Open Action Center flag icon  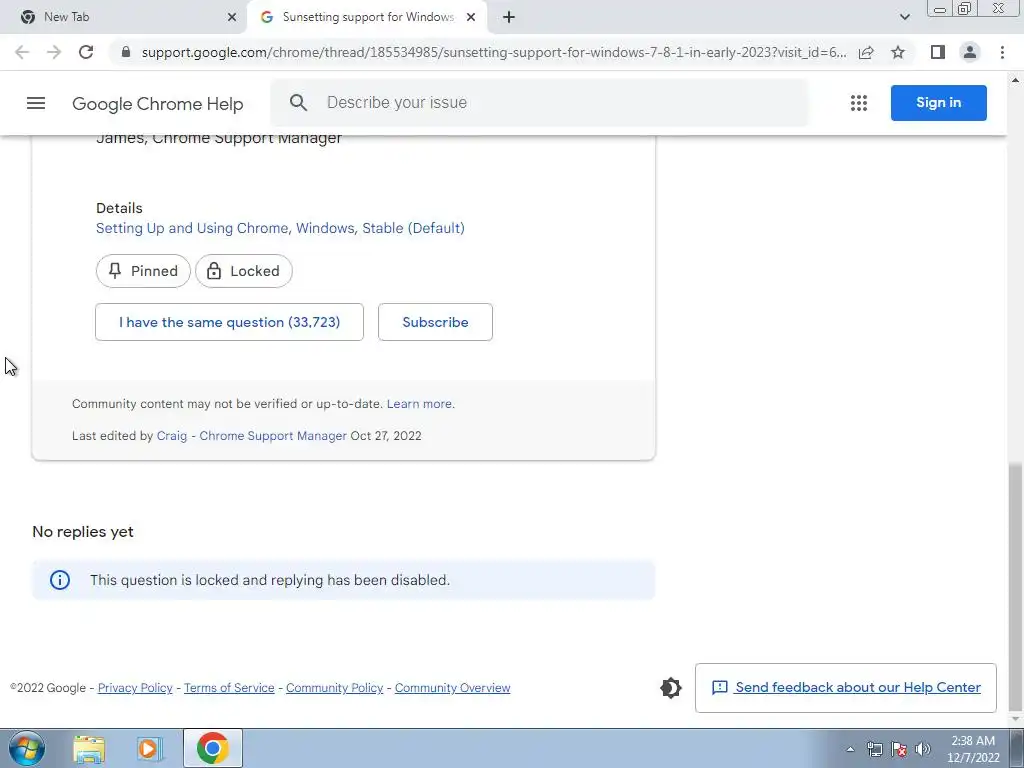coord(899,750)
